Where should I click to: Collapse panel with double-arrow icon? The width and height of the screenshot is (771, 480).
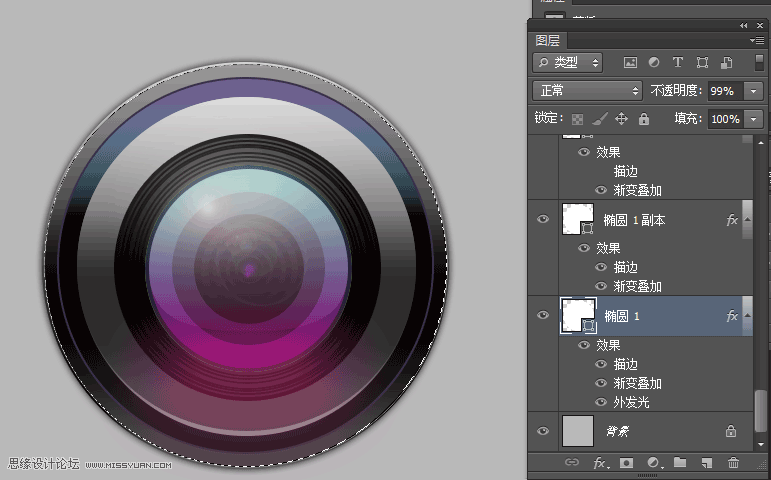pos(743,26)
